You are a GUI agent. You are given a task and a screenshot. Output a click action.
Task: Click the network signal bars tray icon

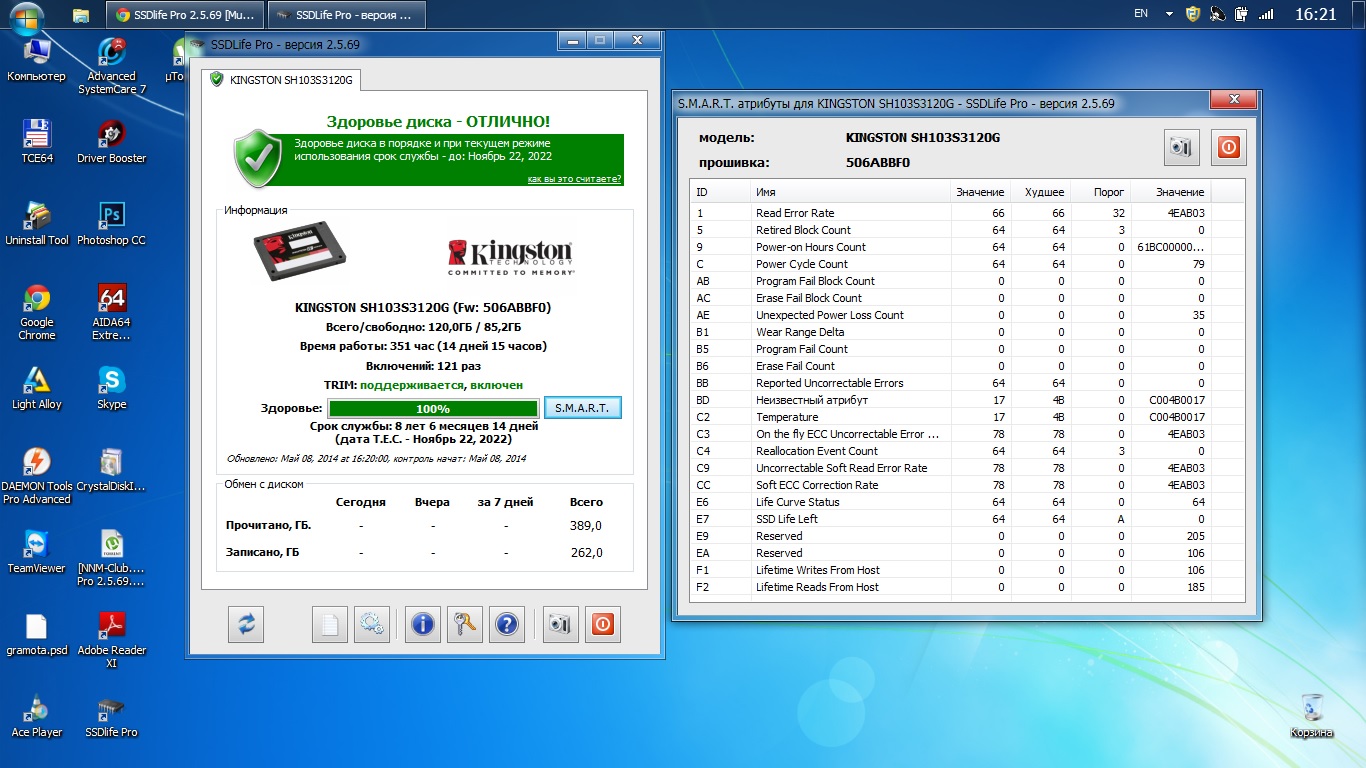coord(1266,14)
